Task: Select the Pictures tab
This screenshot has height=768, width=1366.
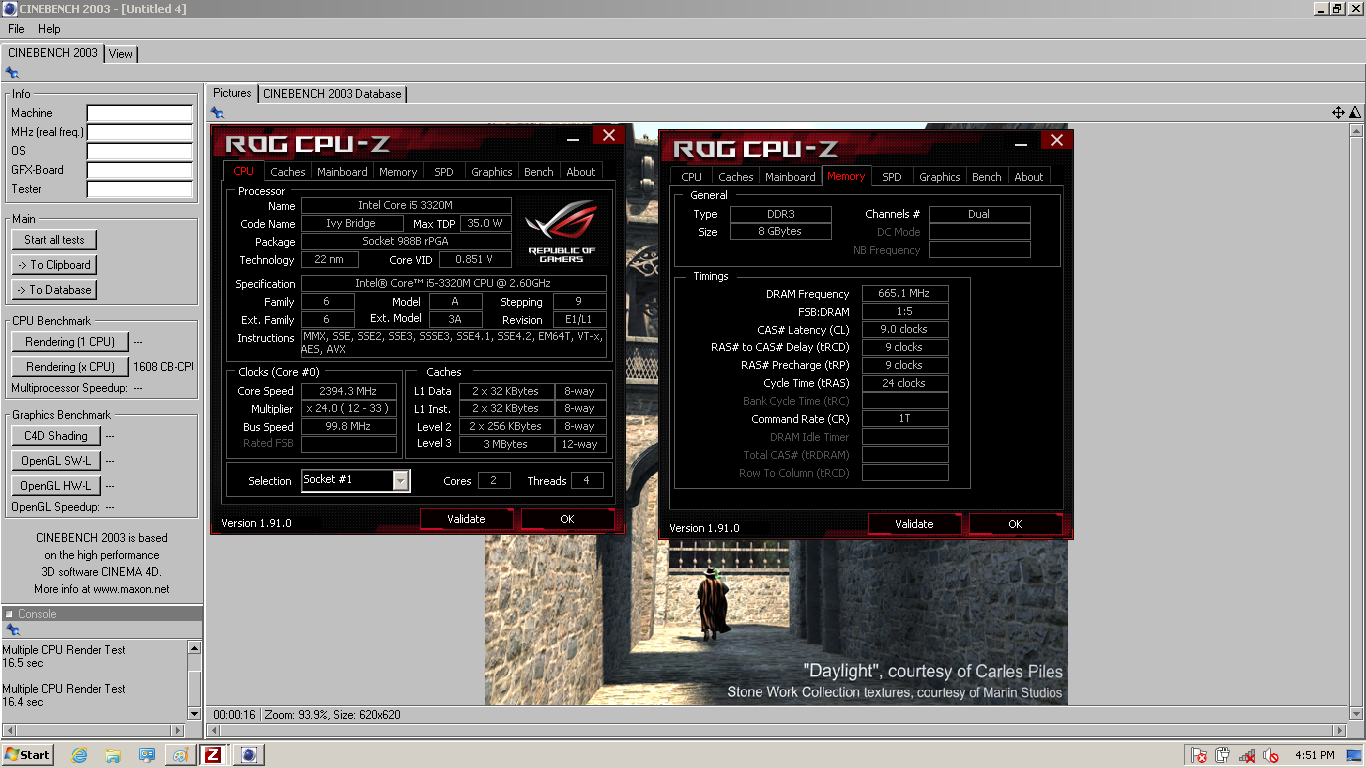Action: coord(232,93)
